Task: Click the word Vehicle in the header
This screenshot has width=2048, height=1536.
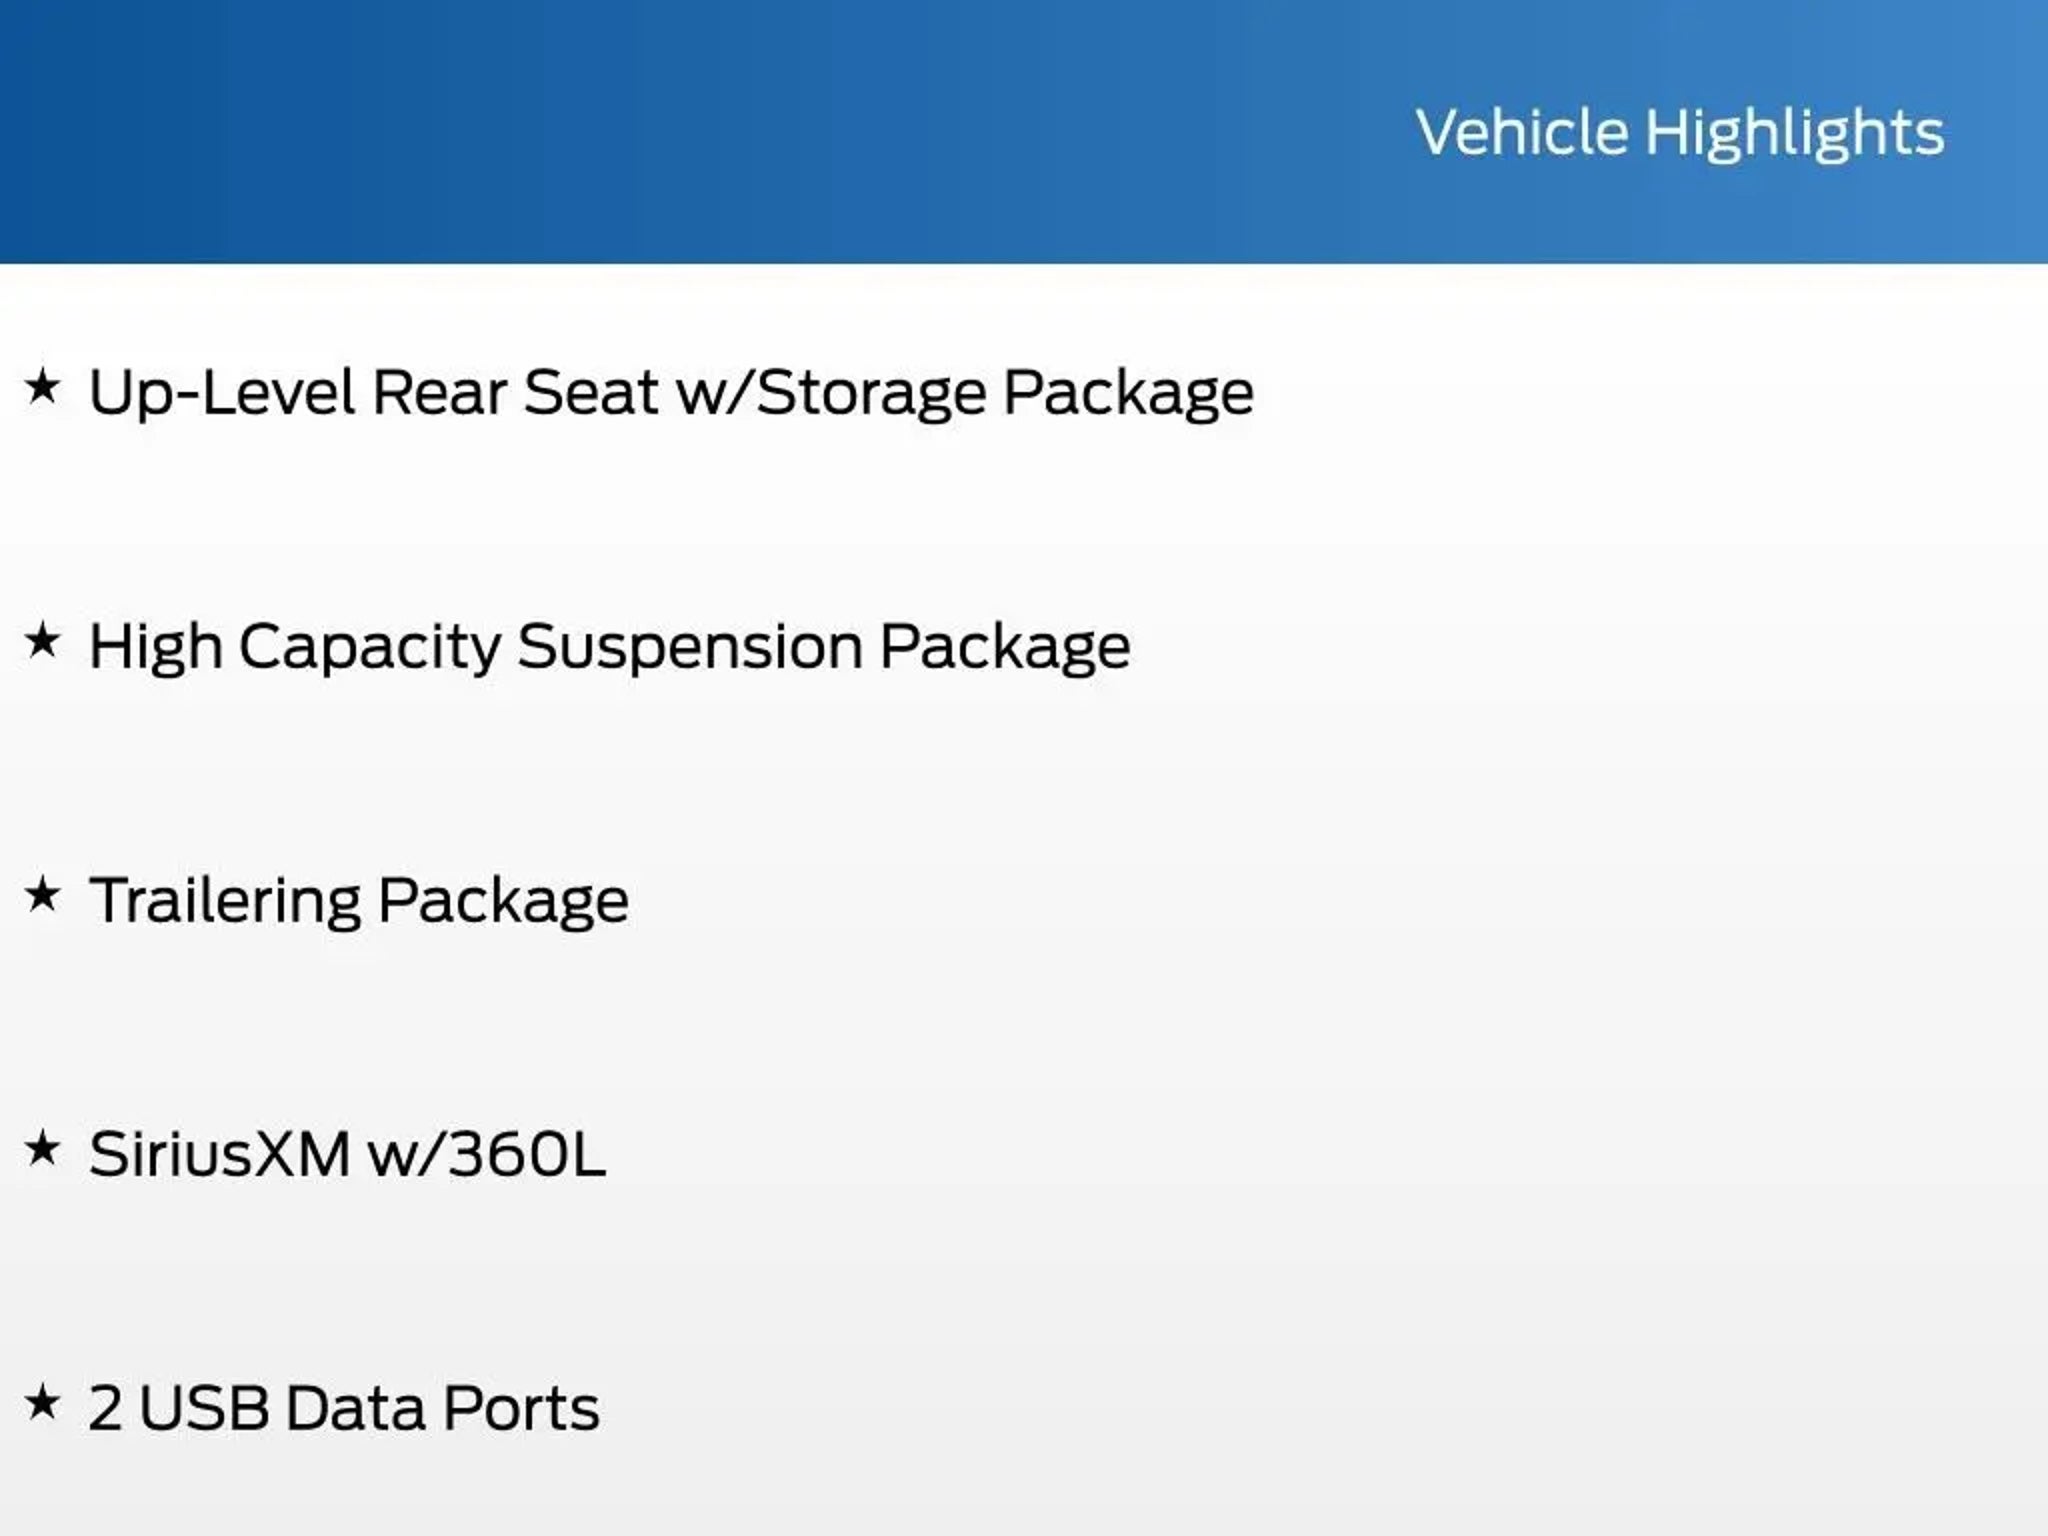Action: [x=1522, y=132]
